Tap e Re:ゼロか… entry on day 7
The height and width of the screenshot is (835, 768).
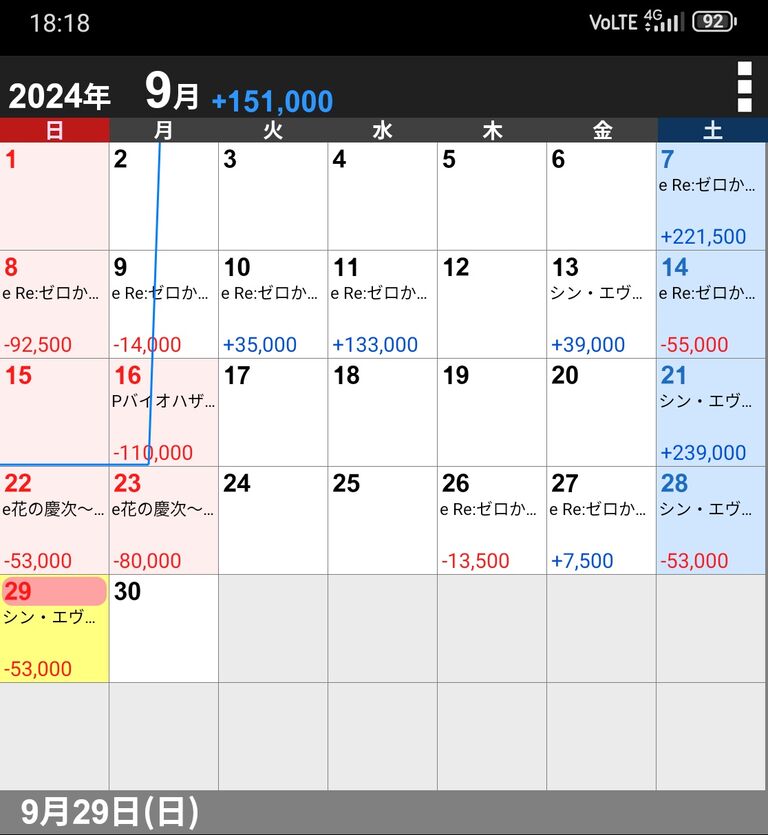(707, 185)
